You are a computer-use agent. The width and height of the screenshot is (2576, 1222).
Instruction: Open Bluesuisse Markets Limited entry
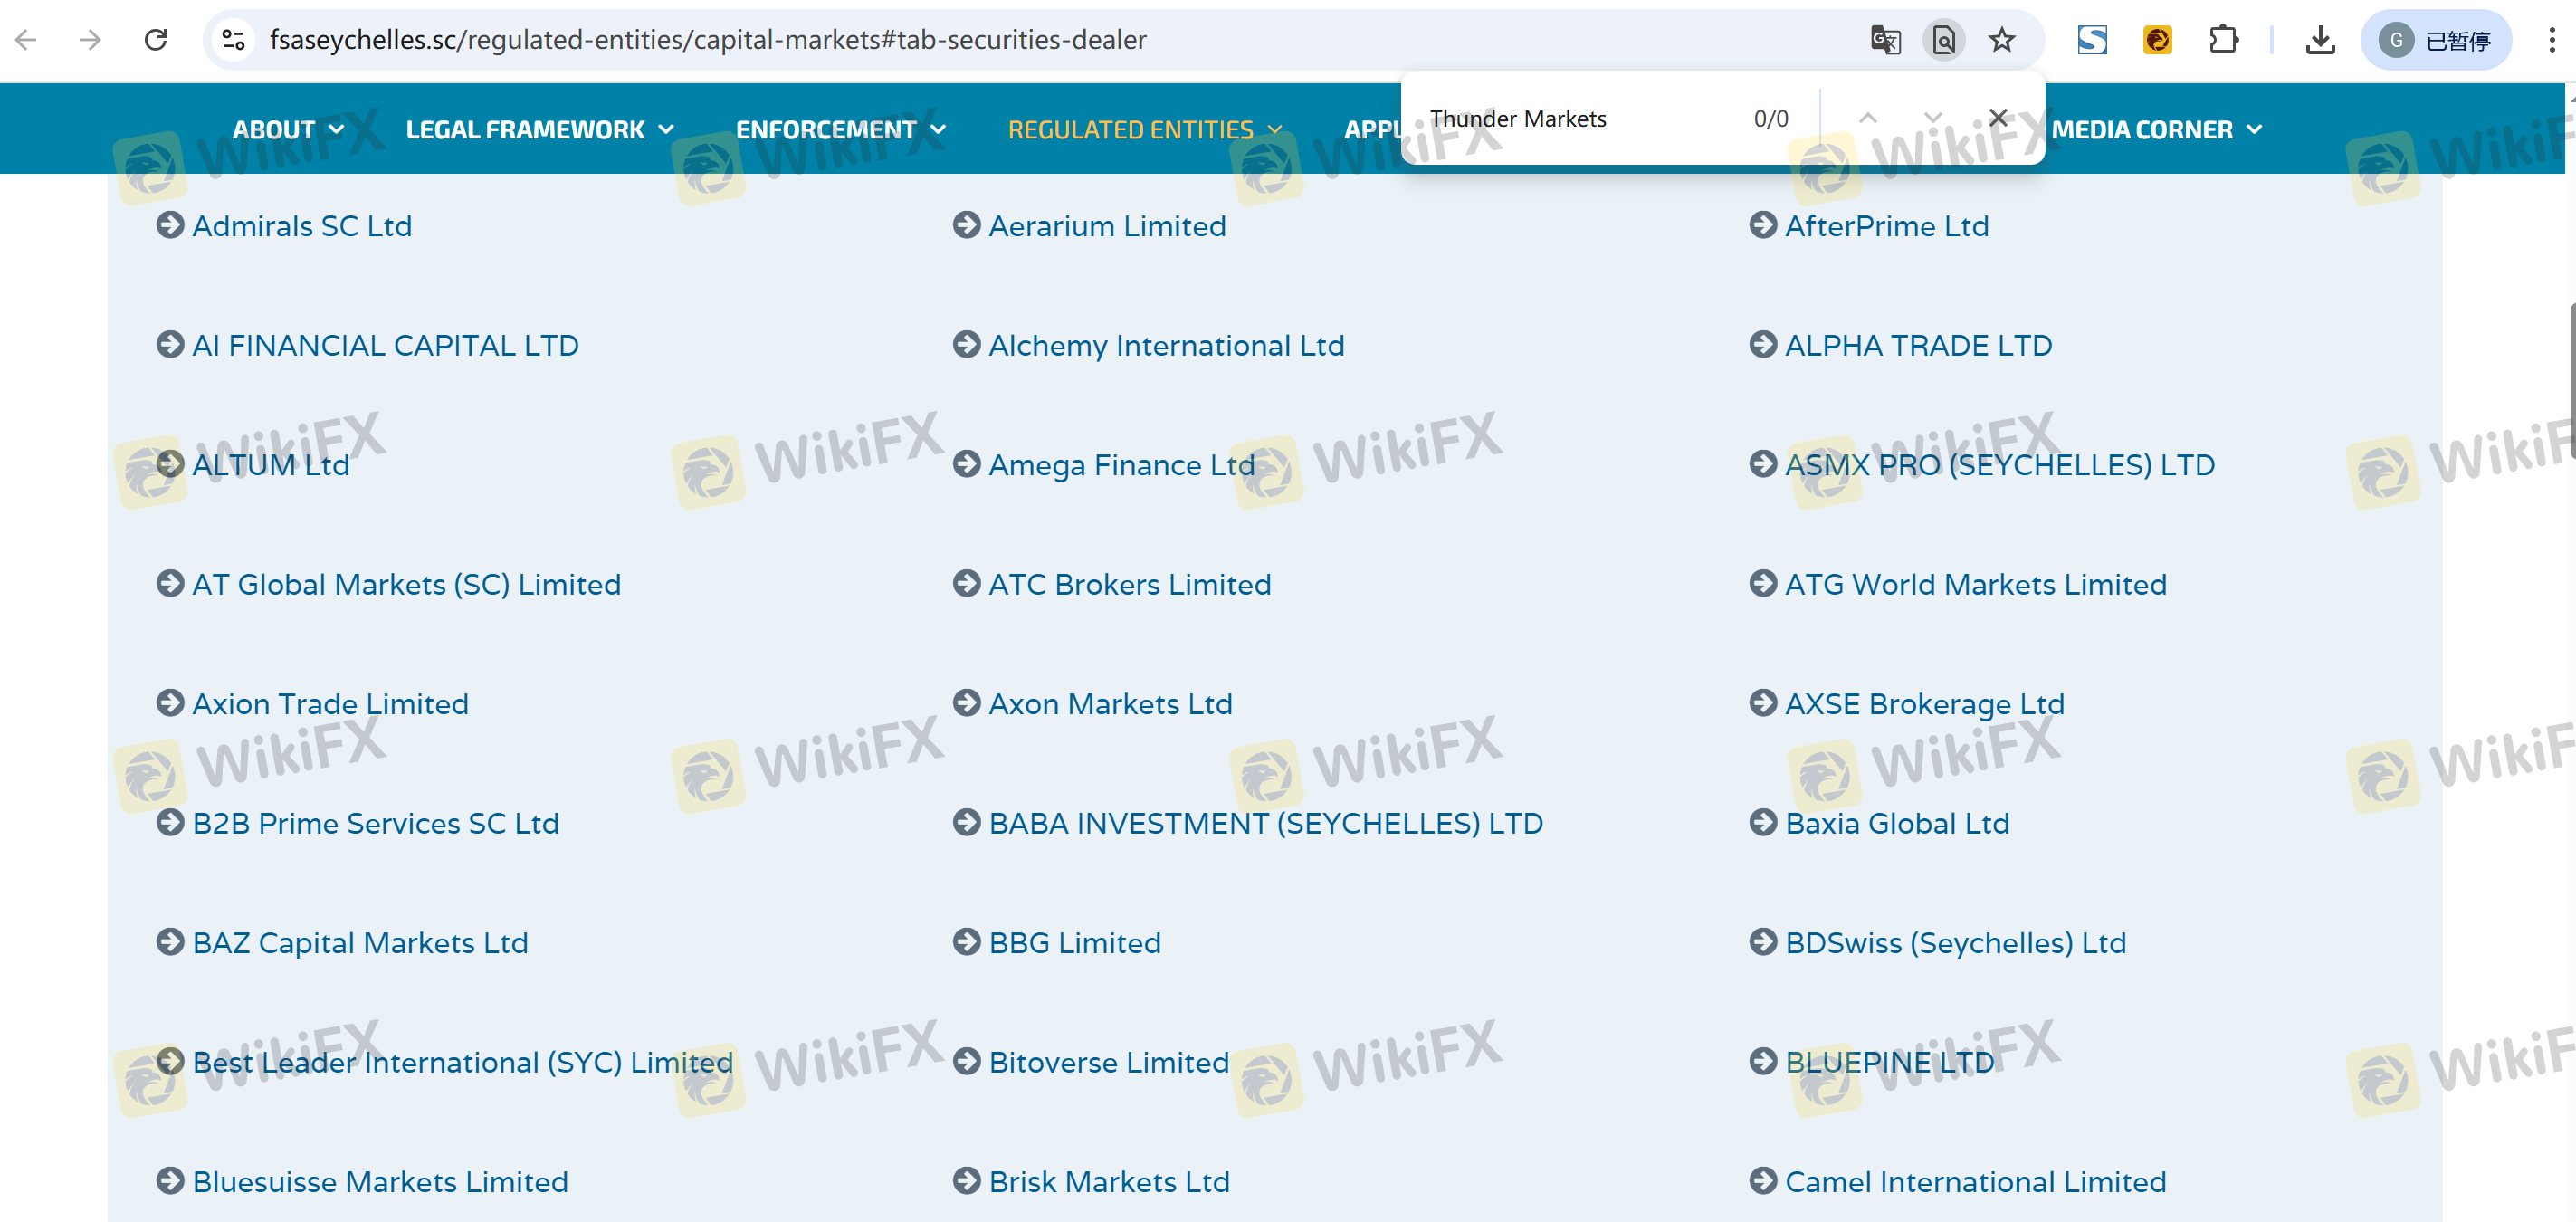[x=380, y=1182]
